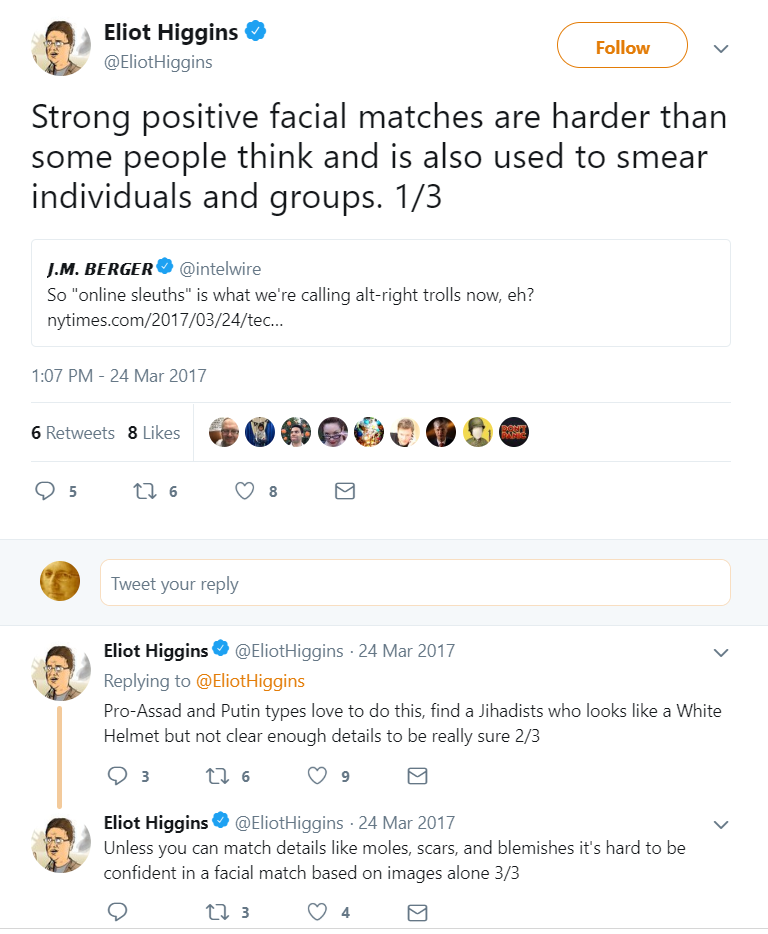Expand the main tweet options chevron
The height and width of the screenshot is (934, 768).
click(720, 48)
